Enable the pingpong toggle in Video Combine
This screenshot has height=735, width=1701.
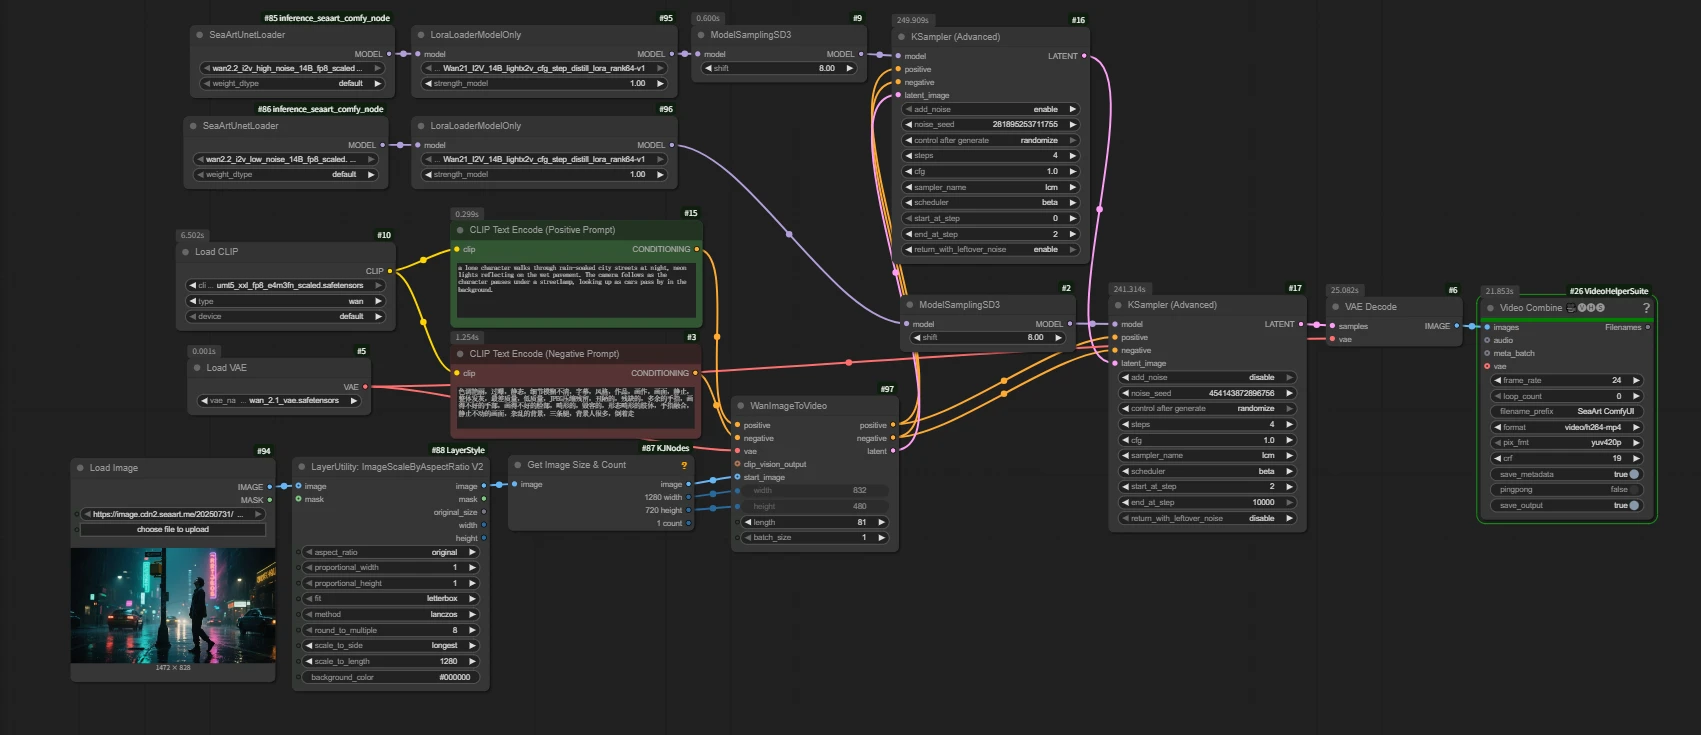[1634, 490]
